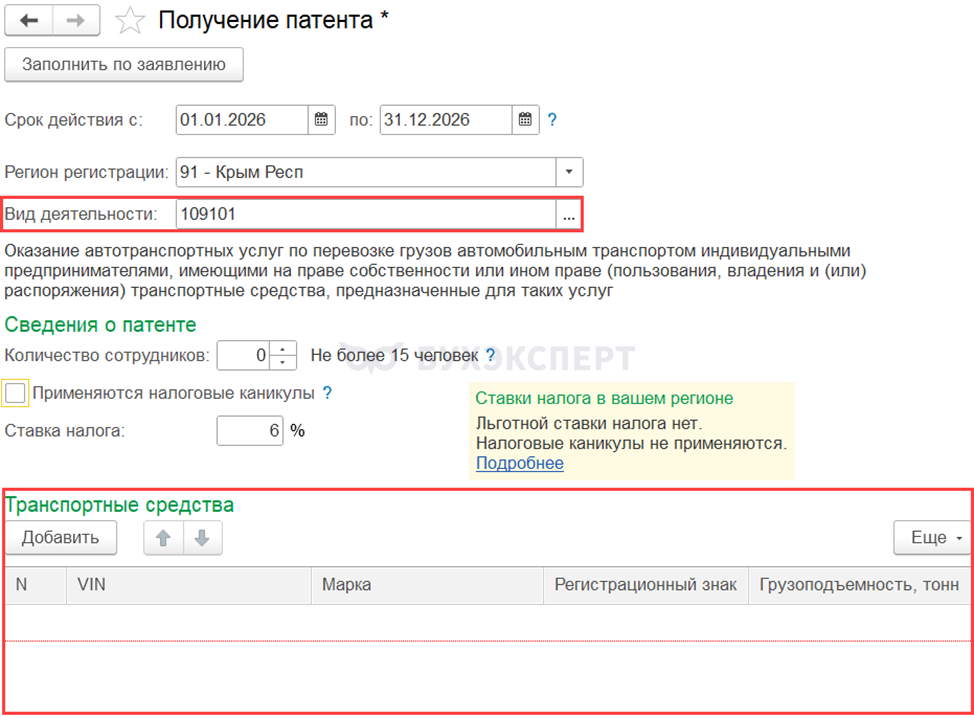
Task: Open the Подробнее link
Action: coord(519,463)
